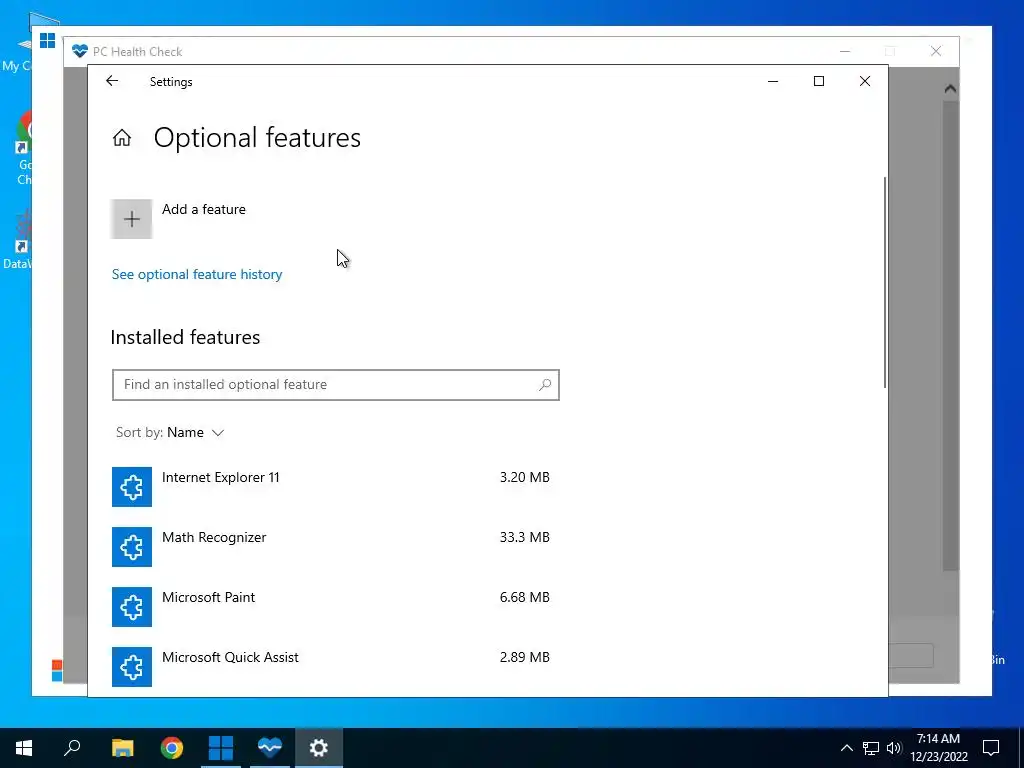Minimize the Settings window
Image resolution: width=1024 pixels, height=768 pixels.
point(773,81)
